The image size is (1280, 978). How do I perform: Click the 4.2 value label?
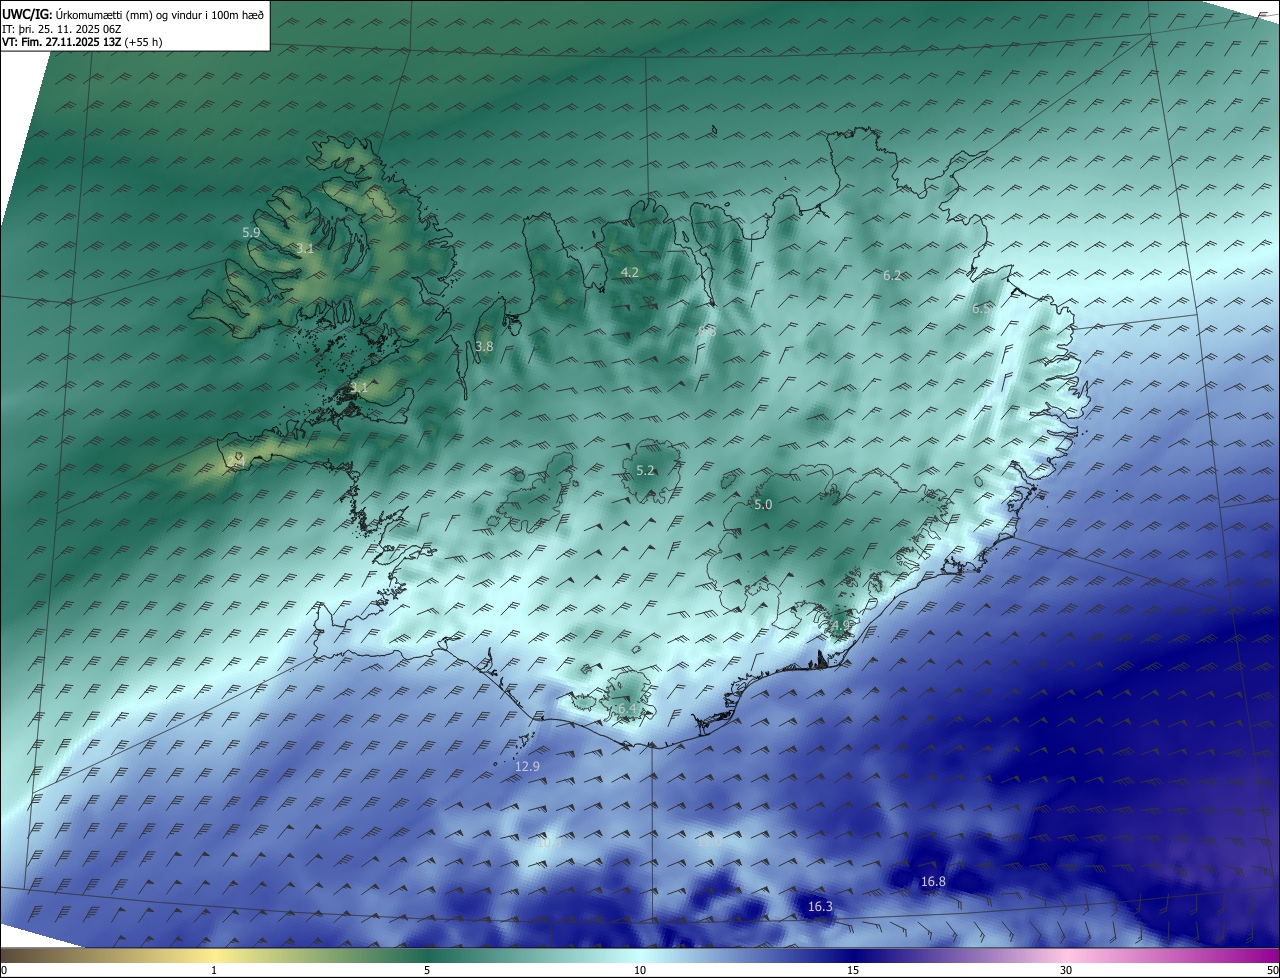click(629, 272)
